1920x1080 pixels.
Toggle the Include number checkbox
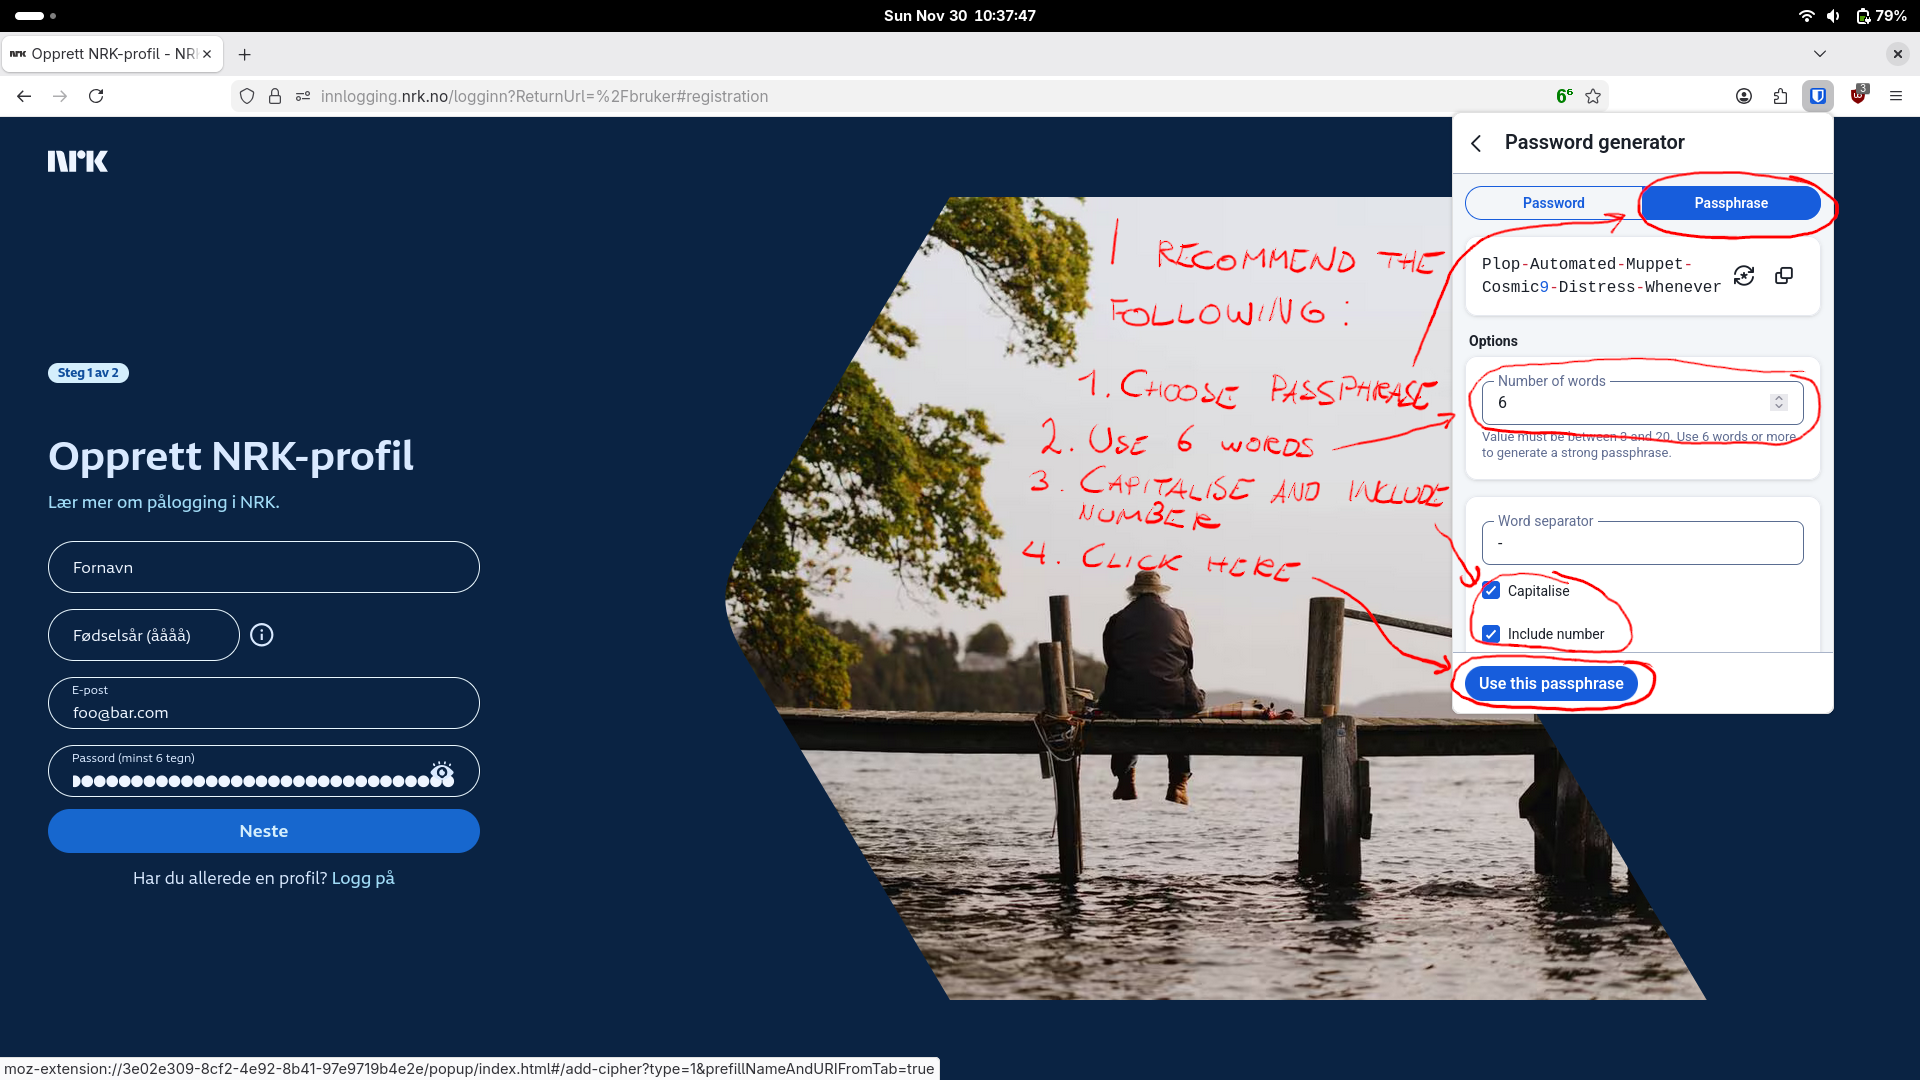pos(1491,634)
